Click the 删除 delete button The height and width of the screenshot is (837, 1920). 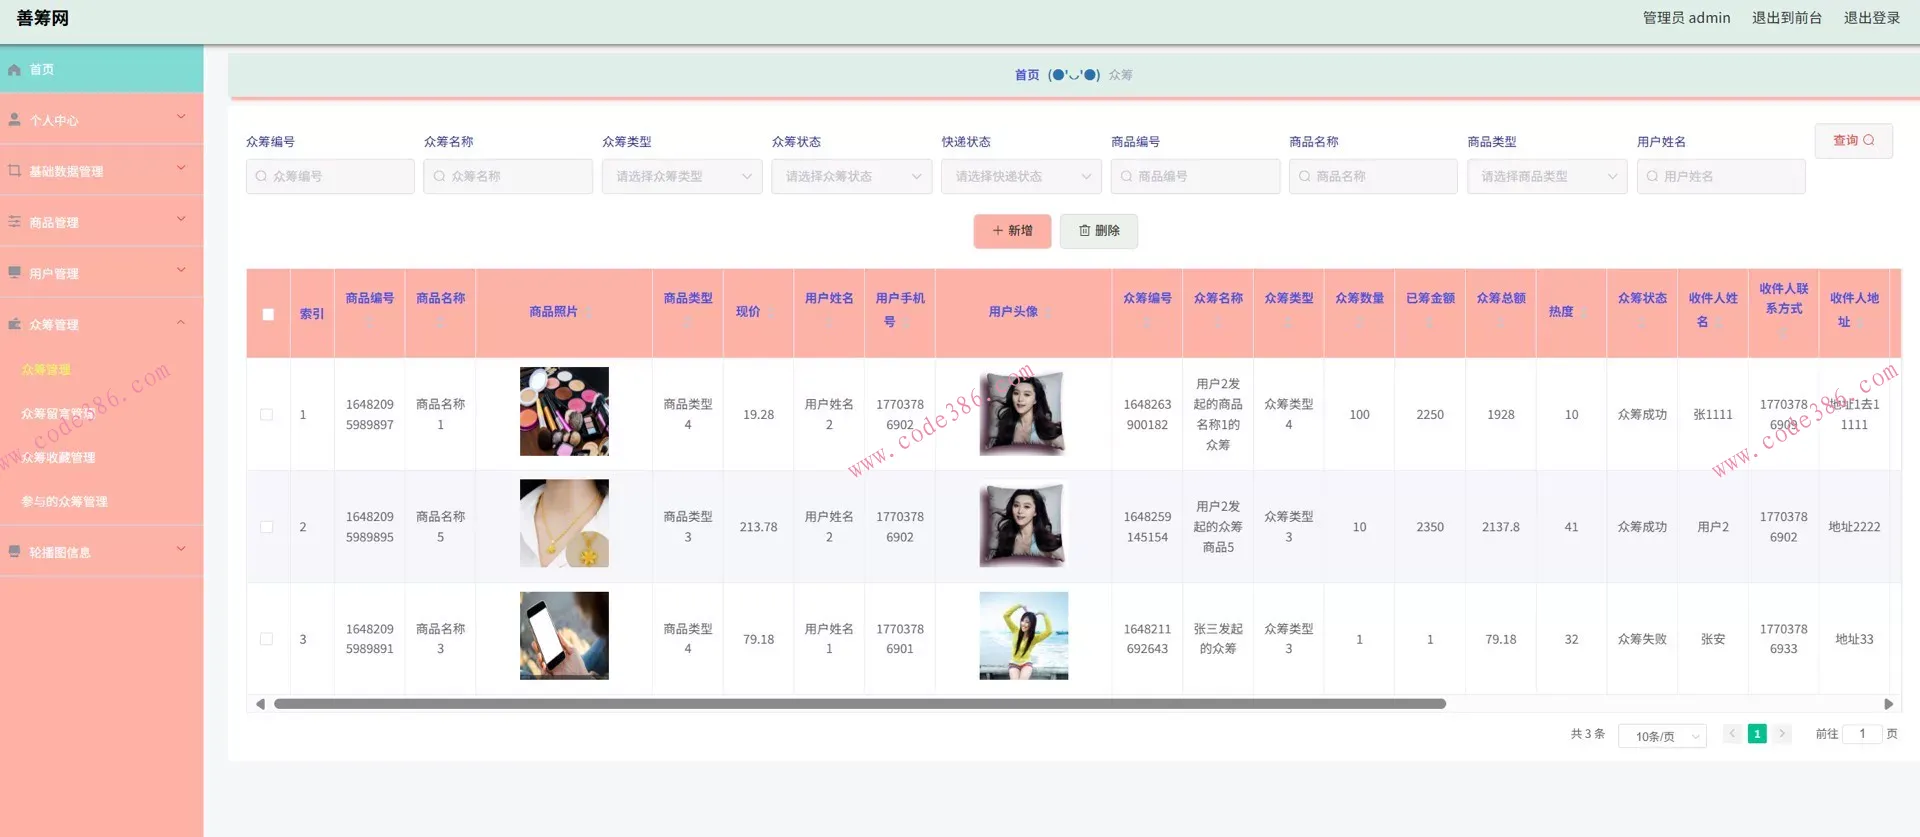click(x=1099, y=231)
